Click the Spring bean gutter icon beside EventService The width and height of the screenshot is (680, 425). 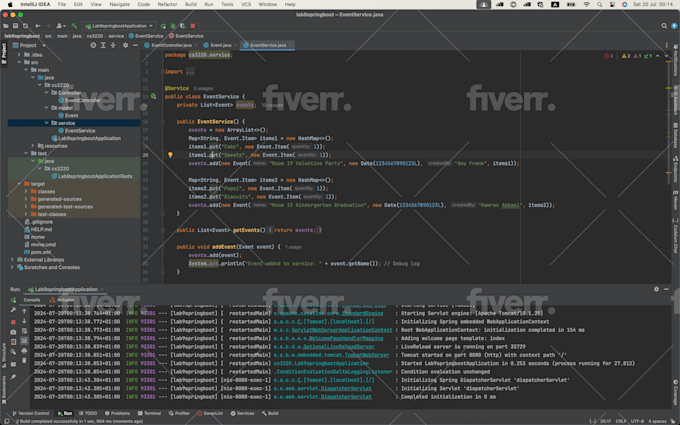tap(154, 96)
